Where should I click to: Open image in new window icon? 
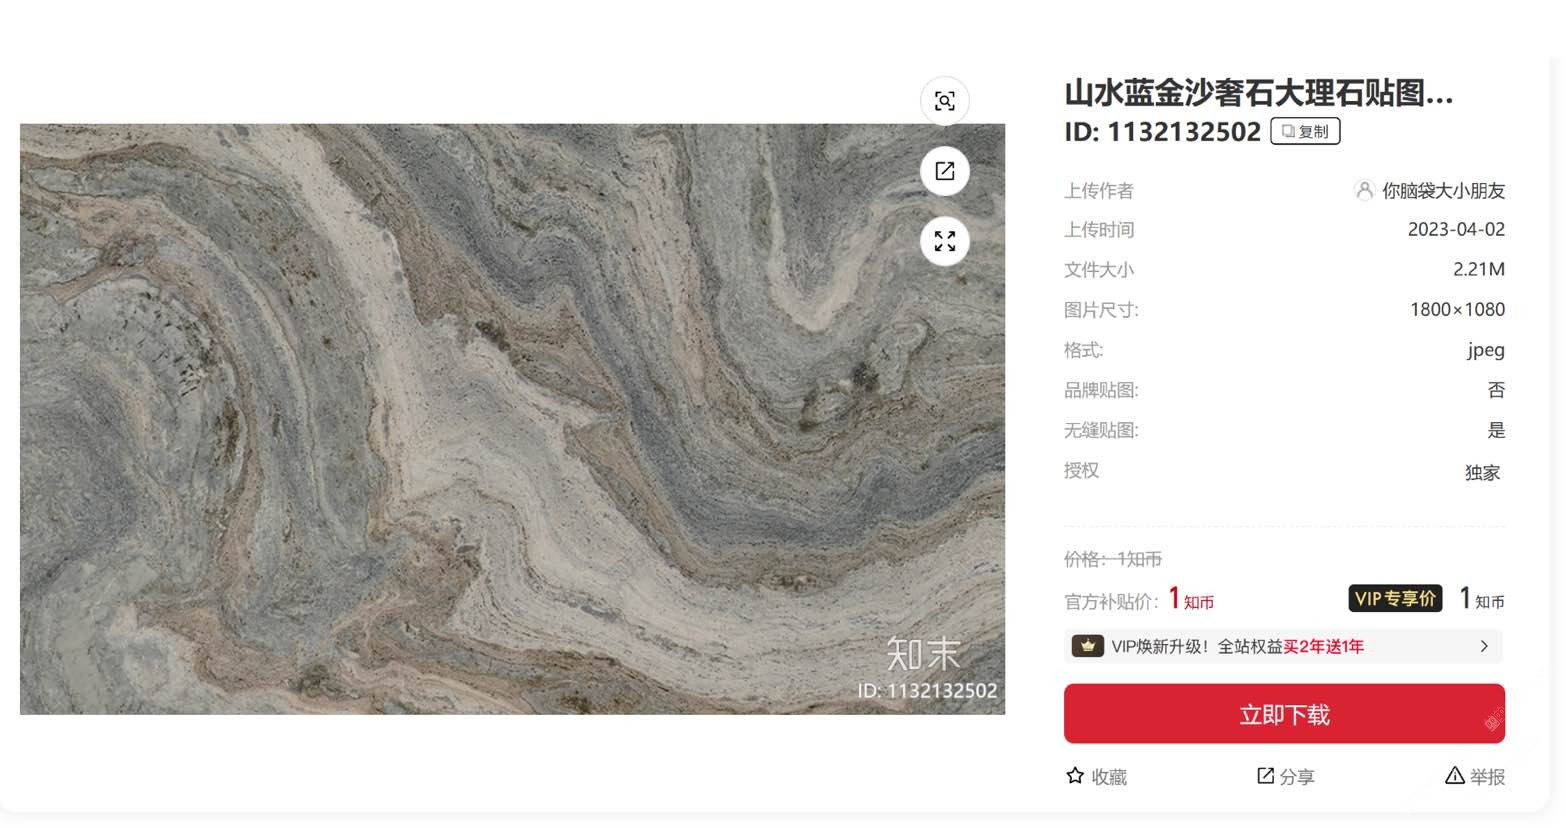pos(944,171)
